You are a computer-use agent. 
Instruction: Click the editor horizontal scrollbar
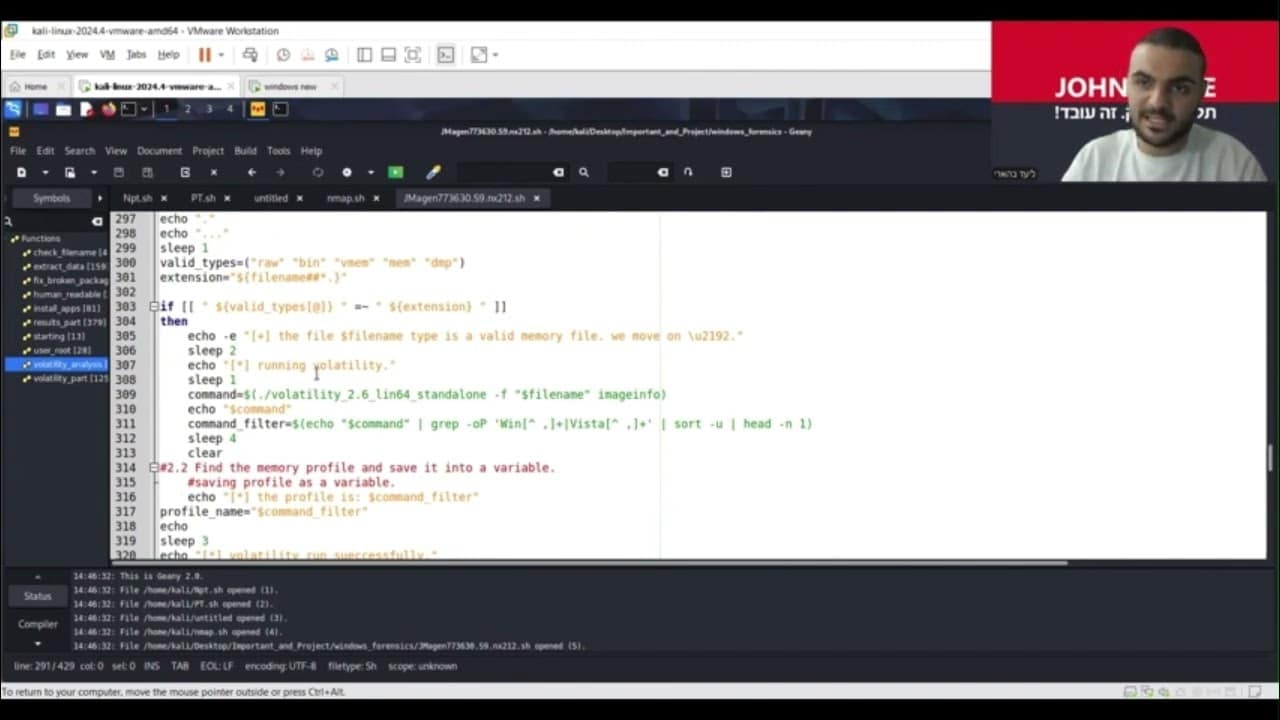[588, 563]
